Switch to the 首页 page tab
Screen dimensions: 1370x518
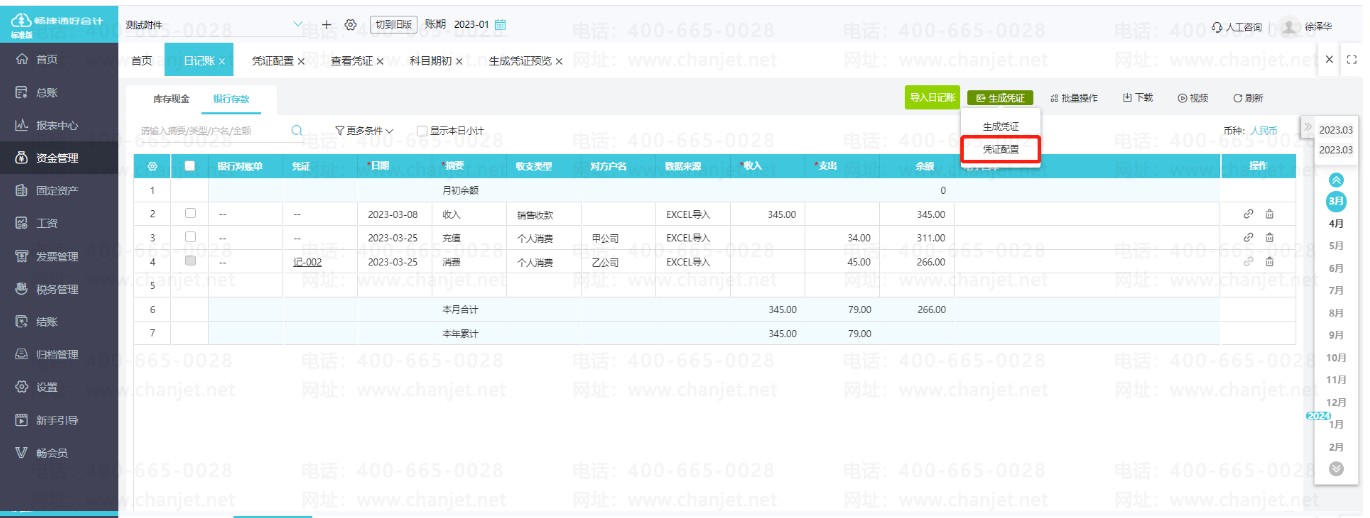142,61
